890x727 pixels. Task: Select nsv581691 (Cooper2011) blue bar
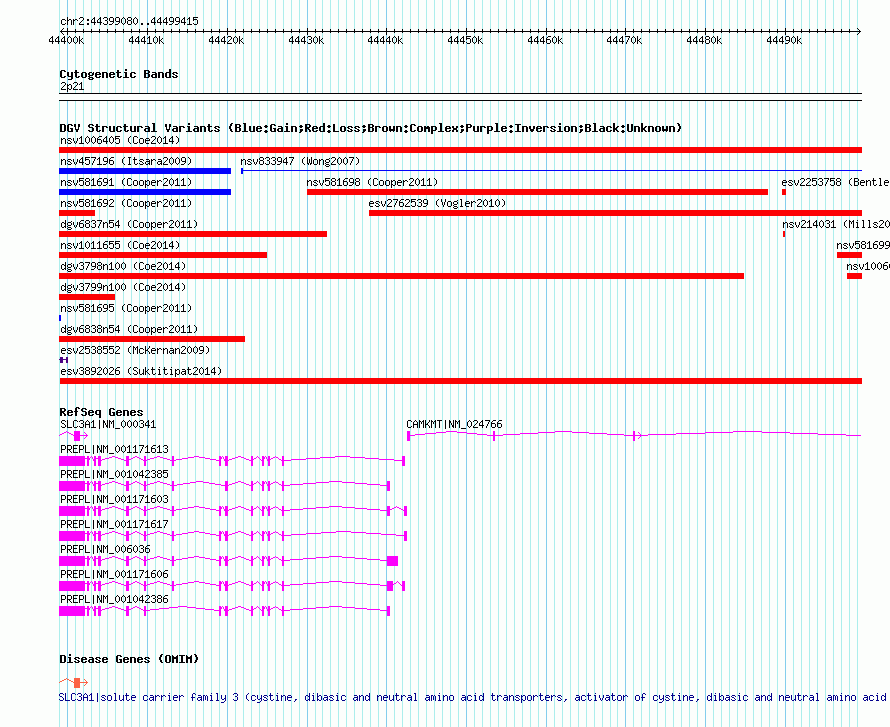145,192
